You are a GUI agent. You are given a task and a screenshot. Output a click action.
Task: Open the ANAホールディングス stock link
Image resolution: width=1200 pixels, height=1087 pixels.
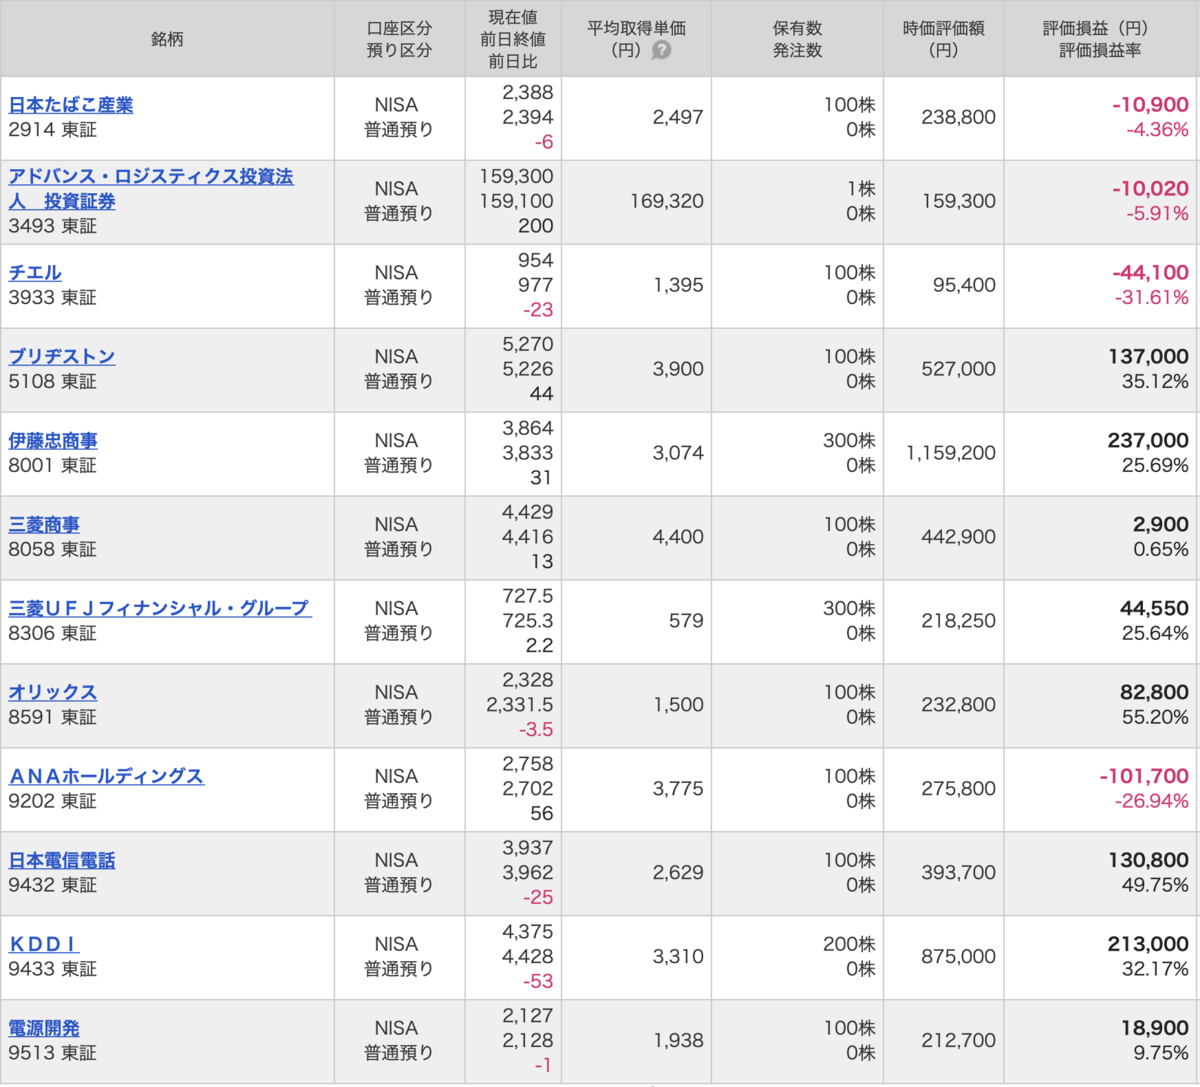point(106,776)
